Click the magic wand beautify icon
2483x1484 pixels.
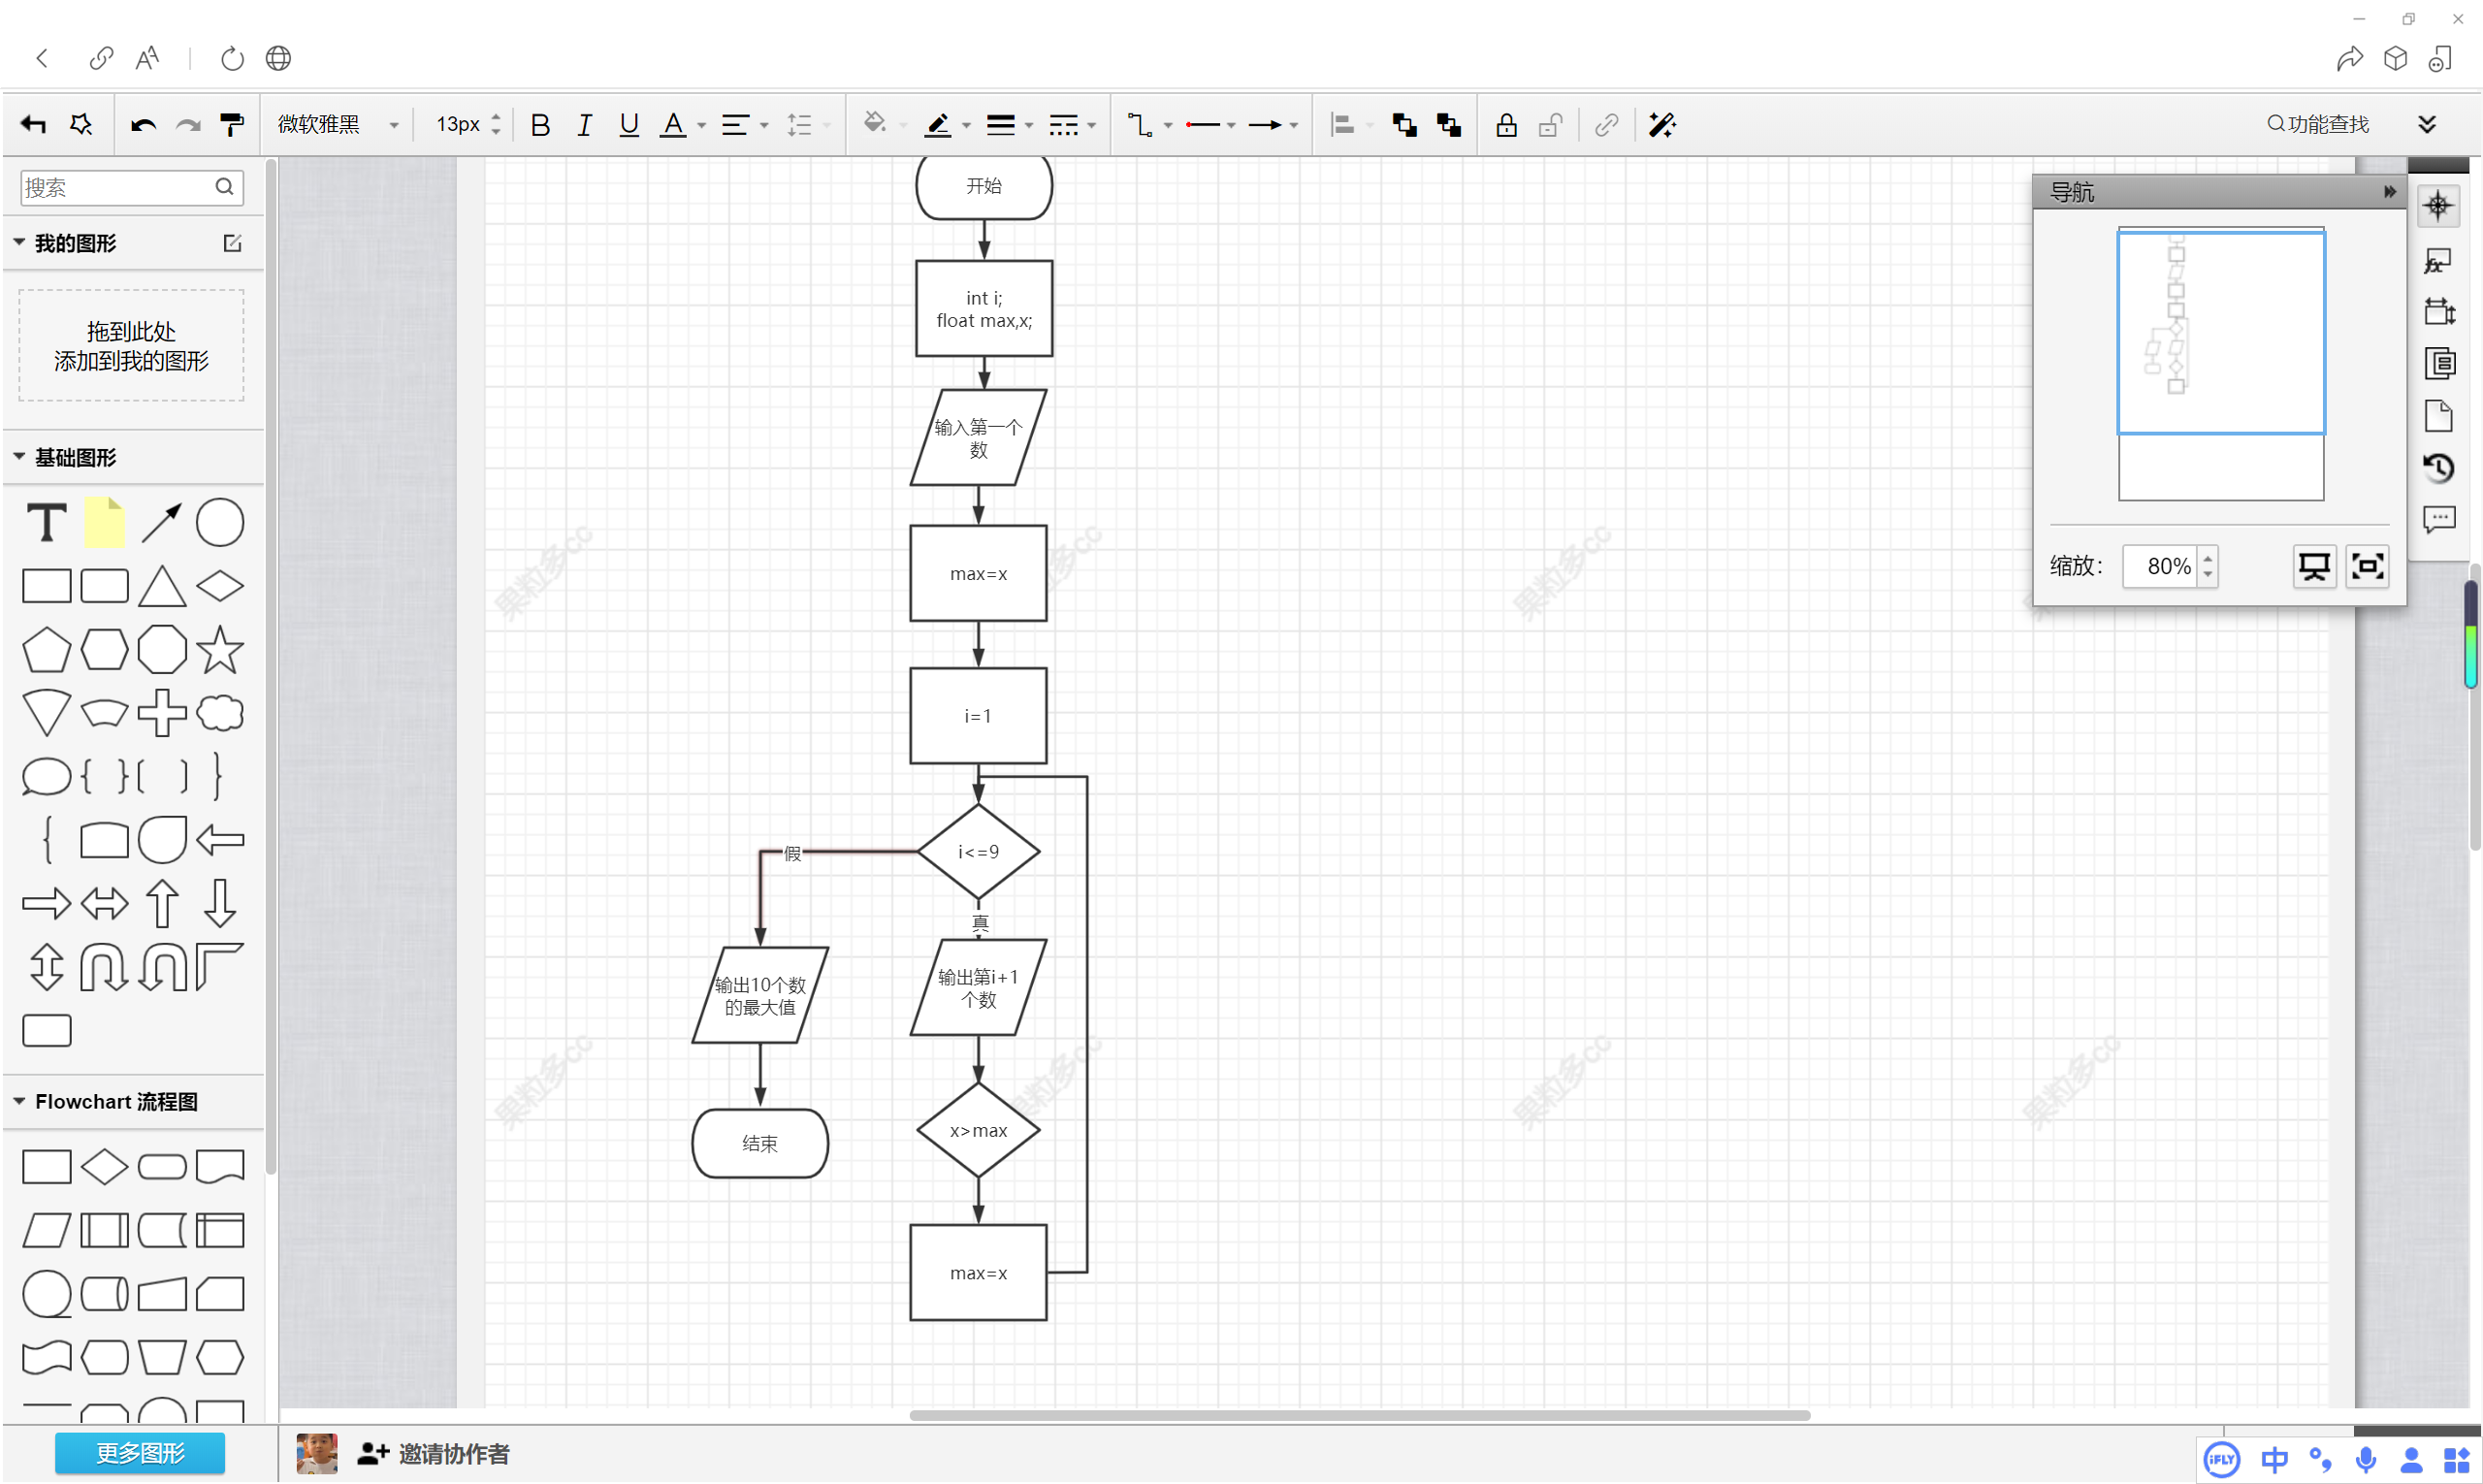pyautogui.click(x=1661, y=125)
